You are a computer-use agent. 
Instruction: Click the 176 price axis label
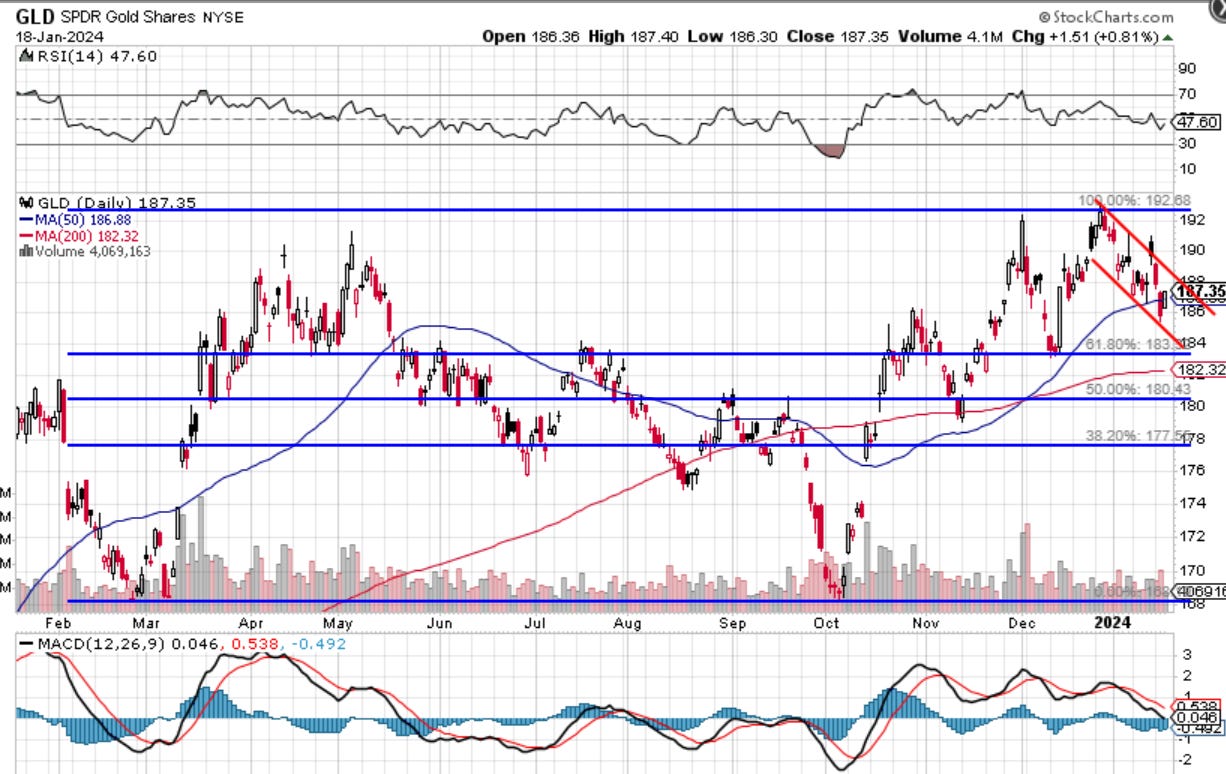point(1192,470)
